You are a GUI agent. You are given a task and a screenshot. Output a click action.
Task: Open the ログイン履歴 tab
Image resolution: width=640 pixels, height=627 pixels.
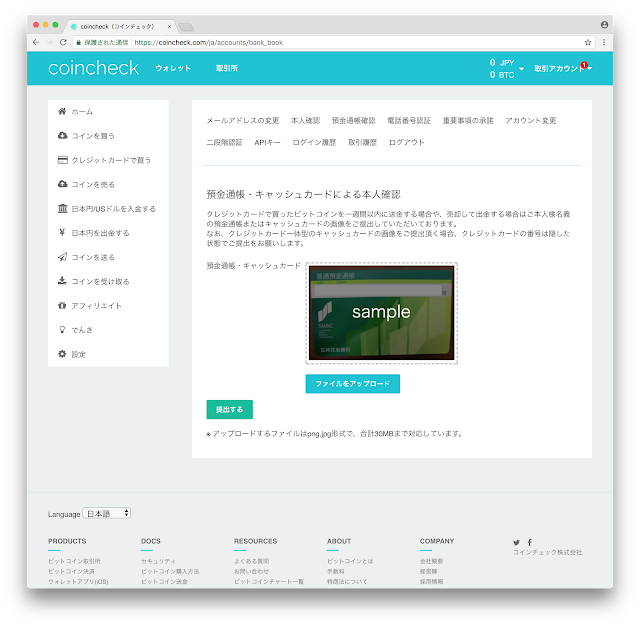[314, 142]
